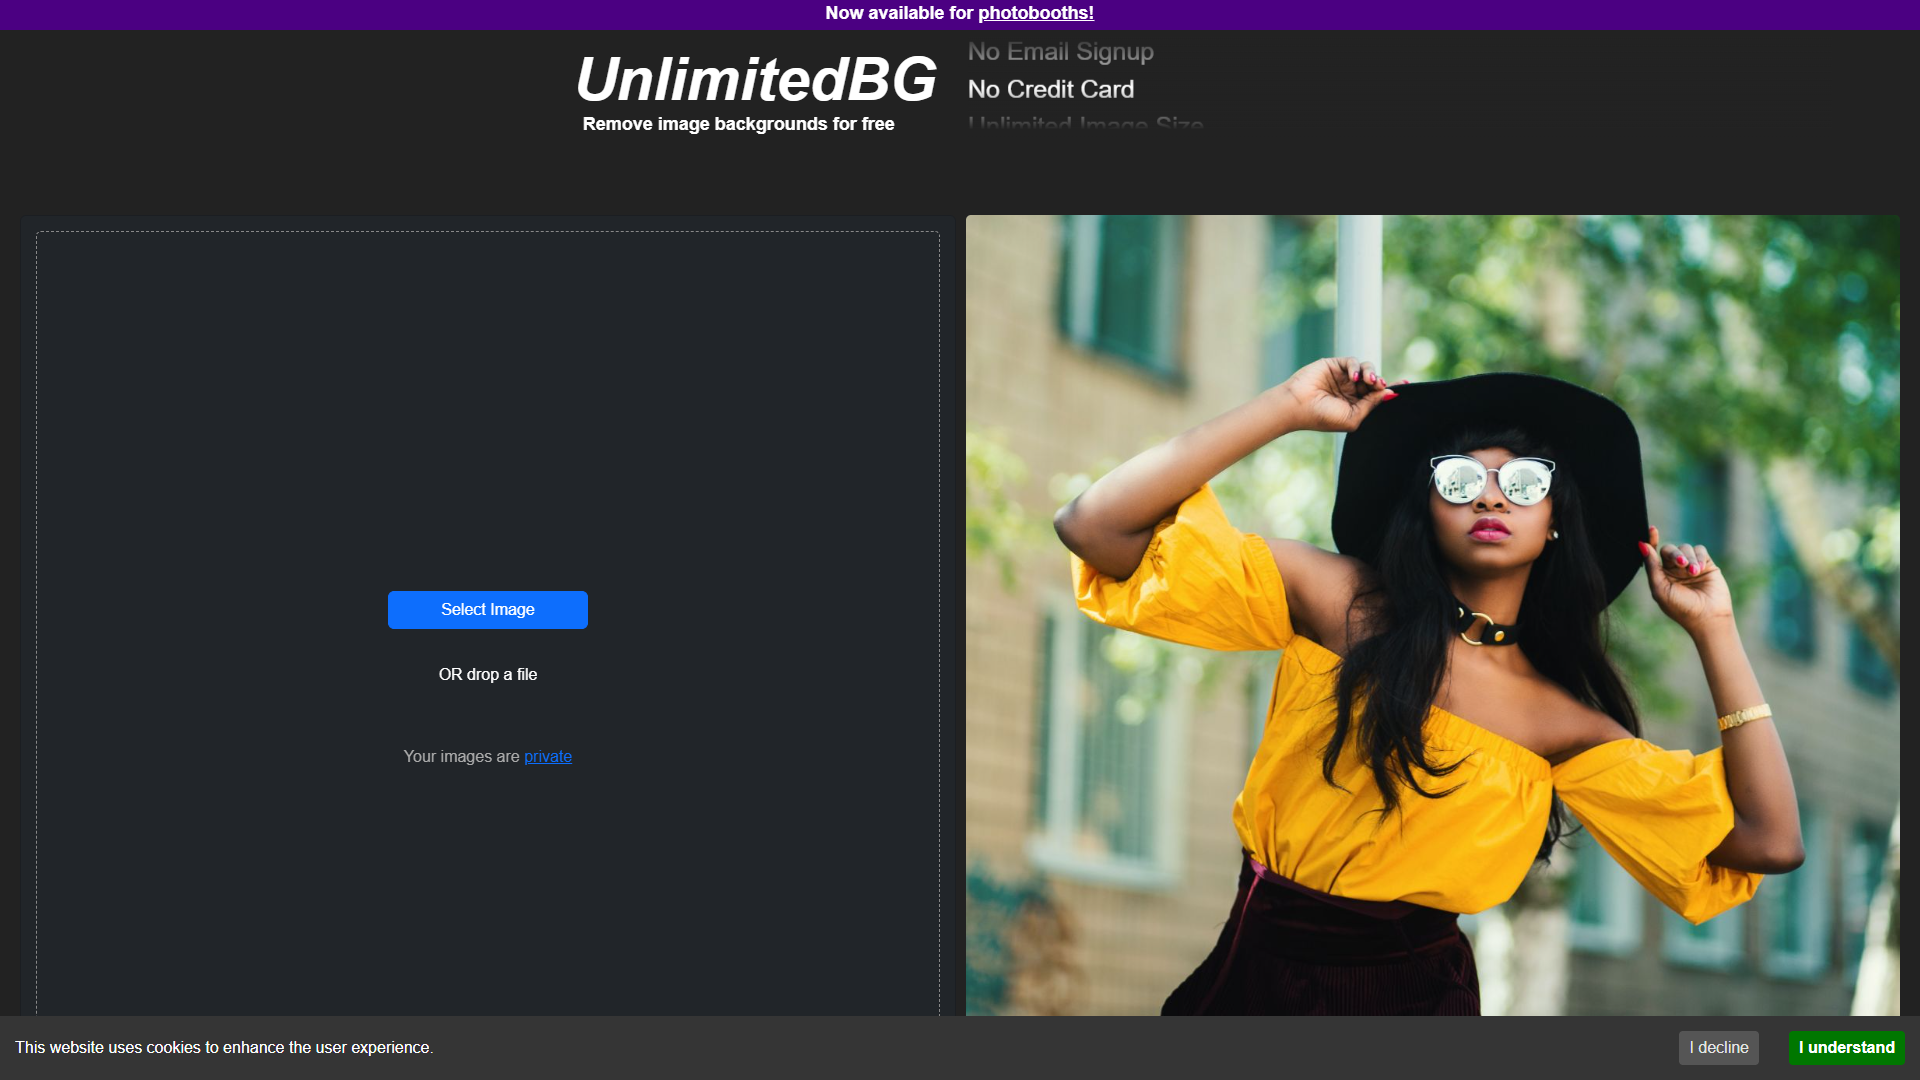
Task: Click the 'No Email Signup' text
Action: tap(1060, 51)
